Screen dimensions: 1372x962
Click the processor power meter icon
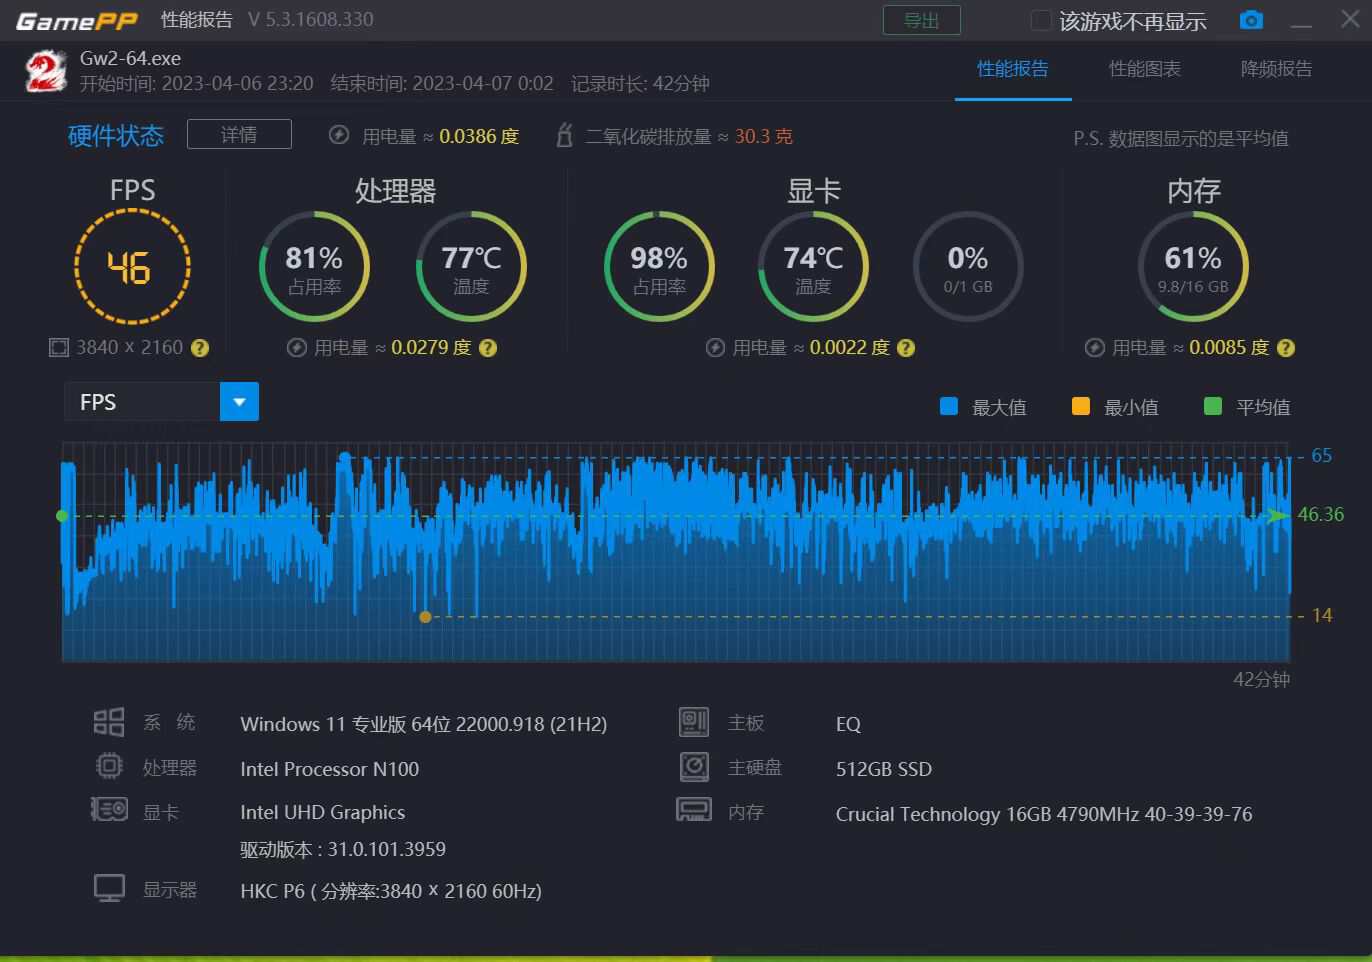point(296,348)
